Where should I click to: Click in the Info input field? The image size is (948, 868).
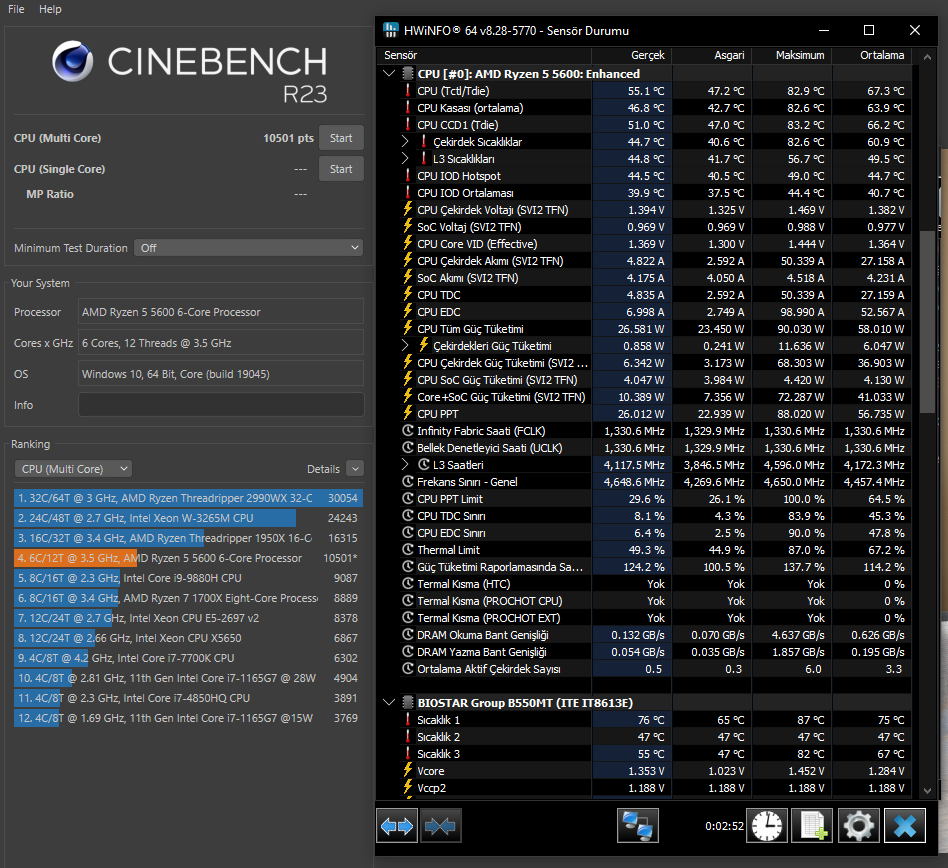pos(221,405)
